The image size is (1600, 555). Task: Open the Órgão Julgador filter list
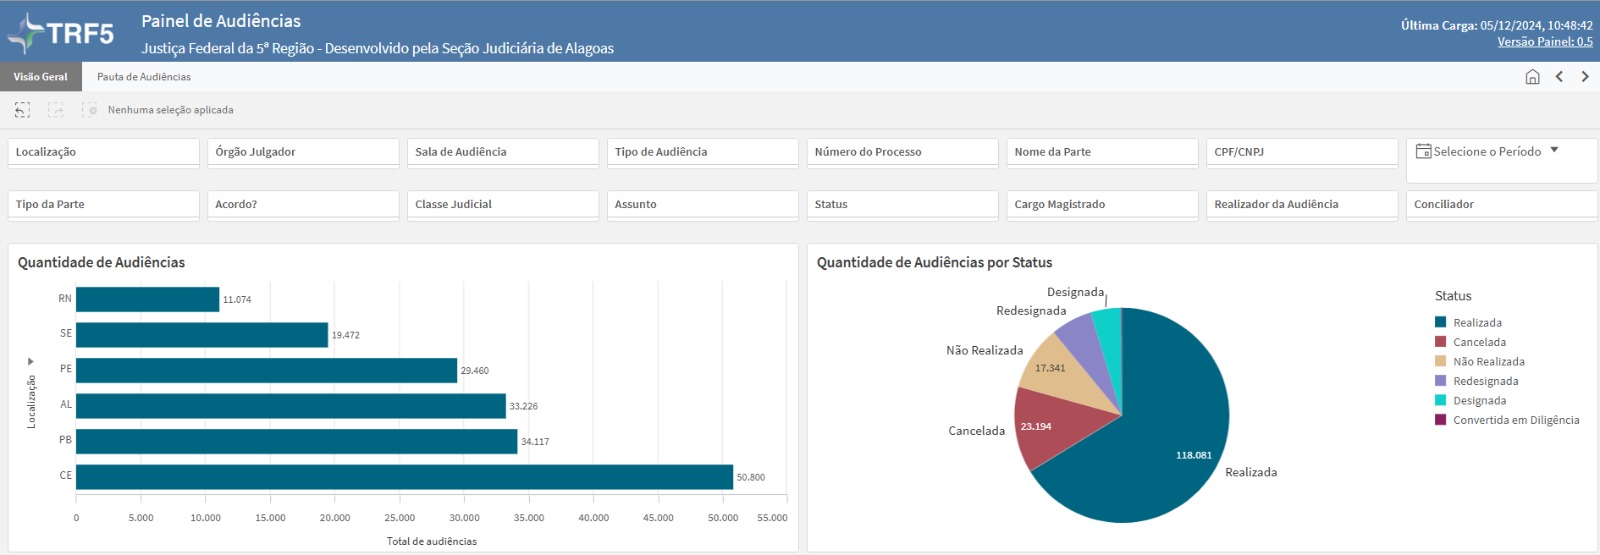pyautogui.click(x=303, y=152)
